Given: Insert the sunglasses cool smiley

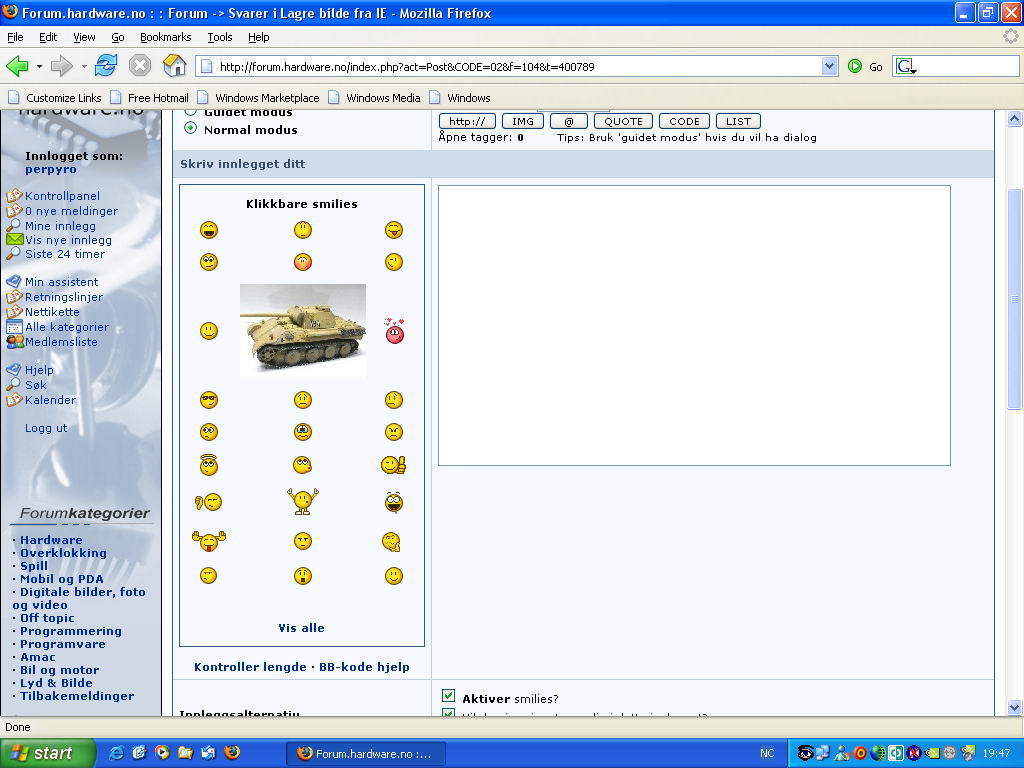Looking at the screenshot, I should [209, 400].
